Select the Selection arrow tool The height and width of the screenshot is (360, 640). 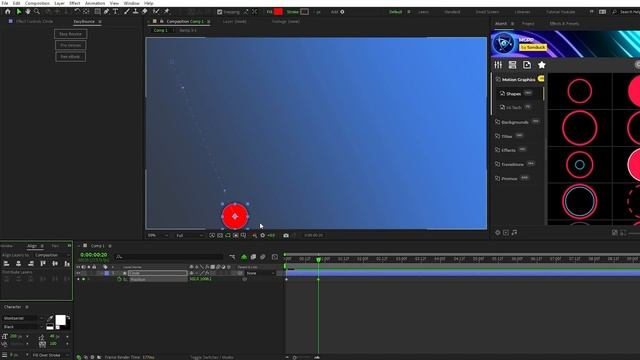[x=19, y=12]
